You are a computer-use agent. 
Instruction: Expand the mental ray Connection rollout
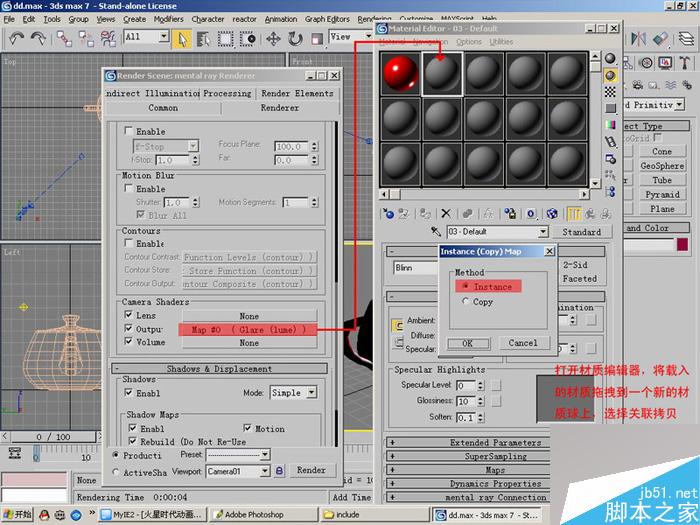click(467, 497)
